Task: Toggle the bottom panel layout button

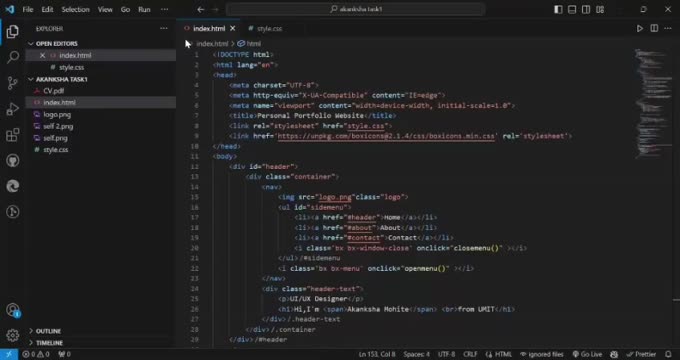Action: (x=572, y=10)
